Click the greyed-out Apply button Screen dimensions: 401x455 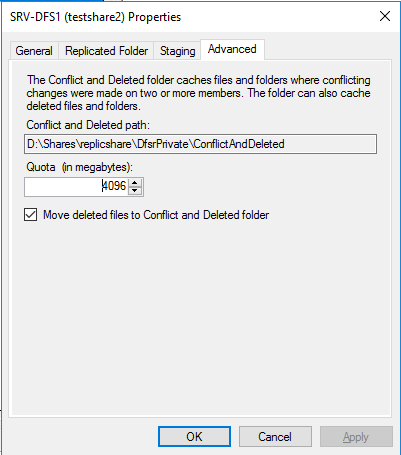pos(356,437)
